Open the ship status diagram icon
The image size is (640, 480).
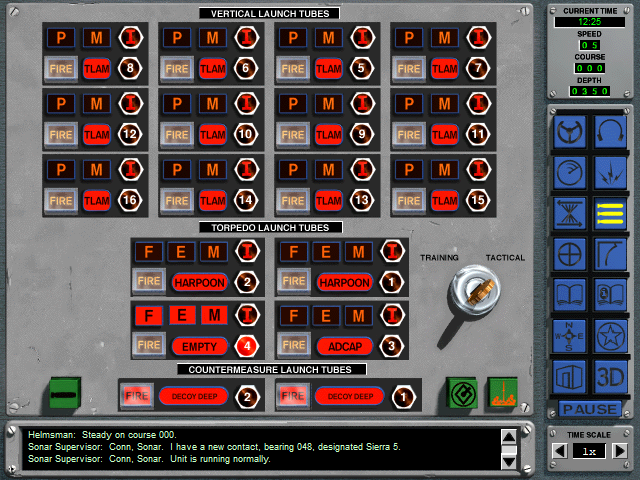click(x=570, y=377)
